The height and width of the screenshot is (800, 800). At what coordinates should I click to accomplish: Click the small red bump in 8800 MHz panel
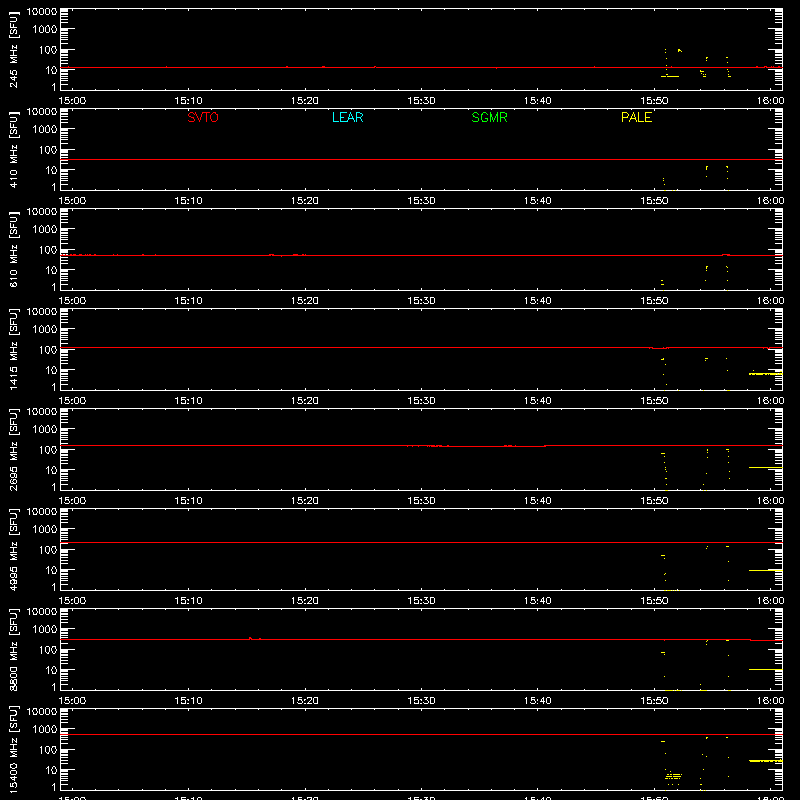(250, 638)
